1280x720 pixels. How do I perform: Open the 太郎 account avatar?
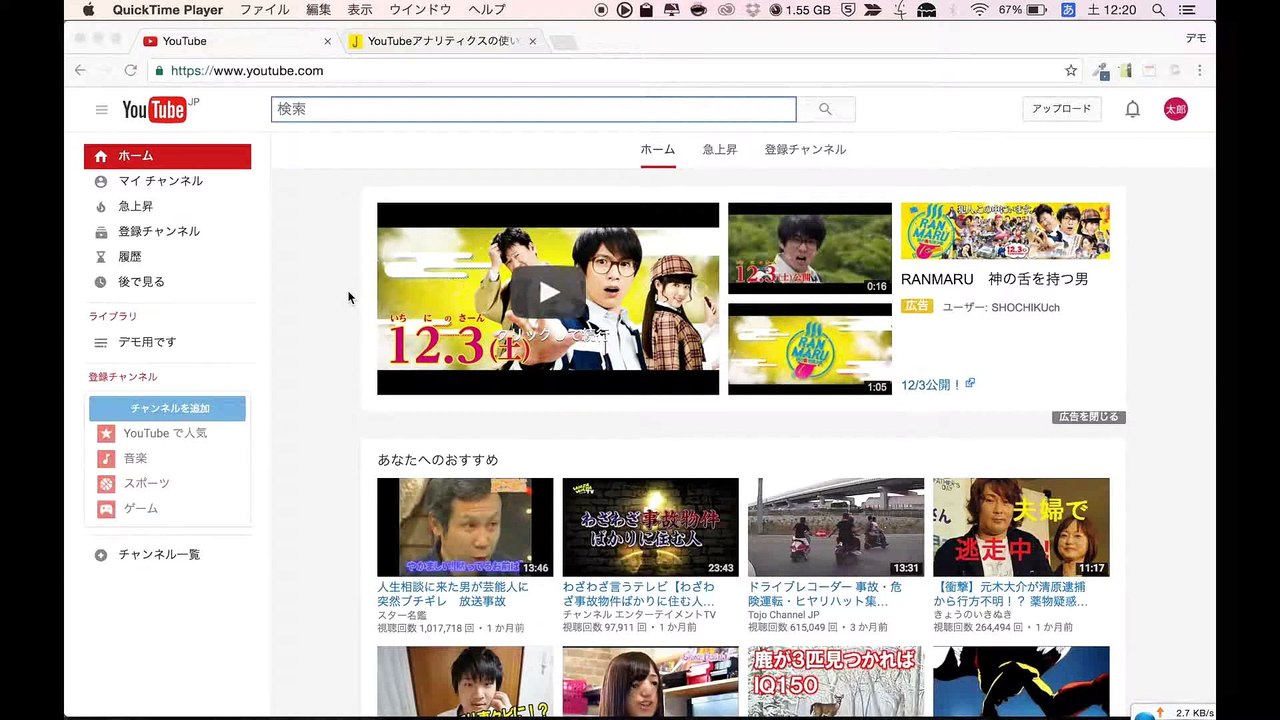[x=1176, y=109]
